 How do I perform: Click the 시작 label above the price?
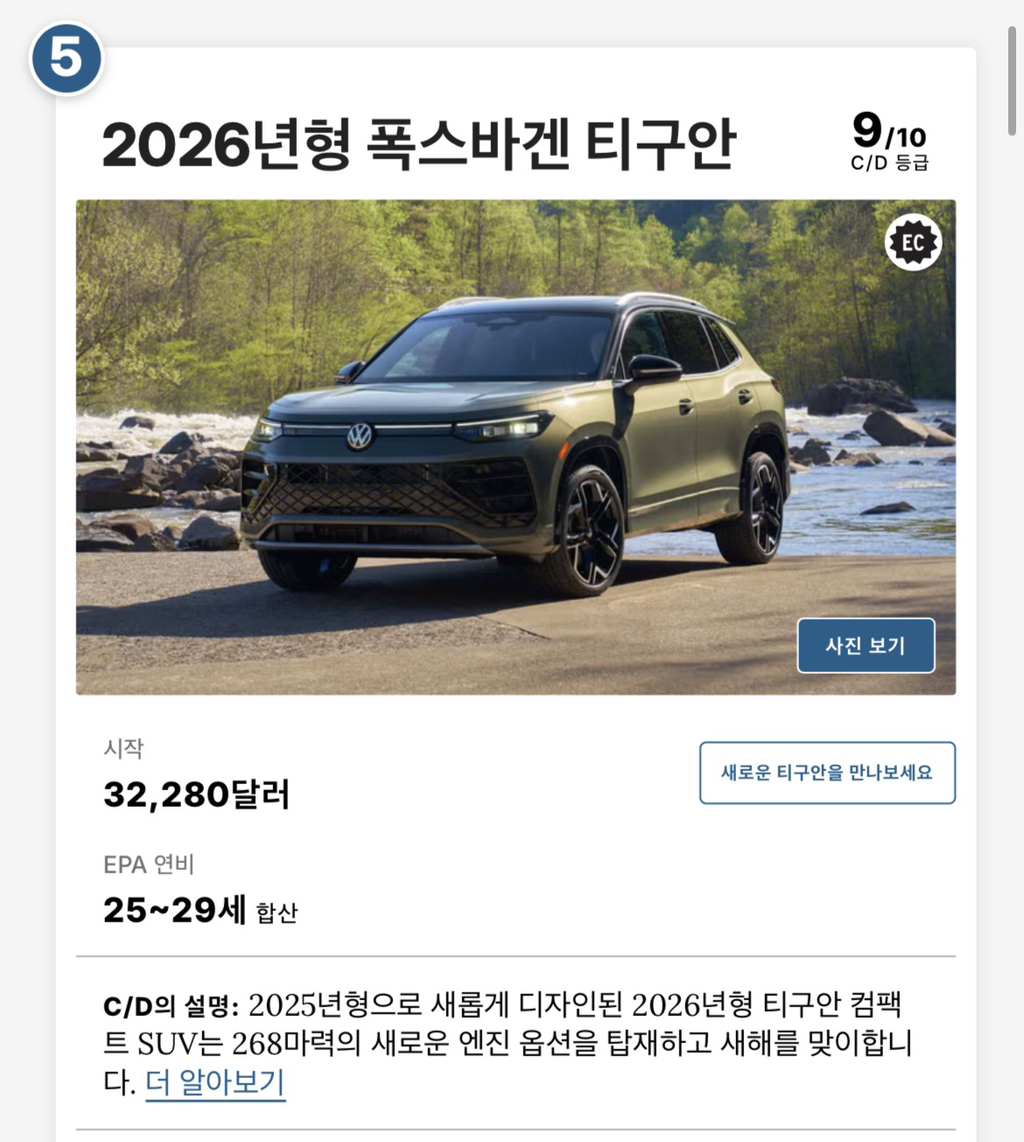click(124, 749)
